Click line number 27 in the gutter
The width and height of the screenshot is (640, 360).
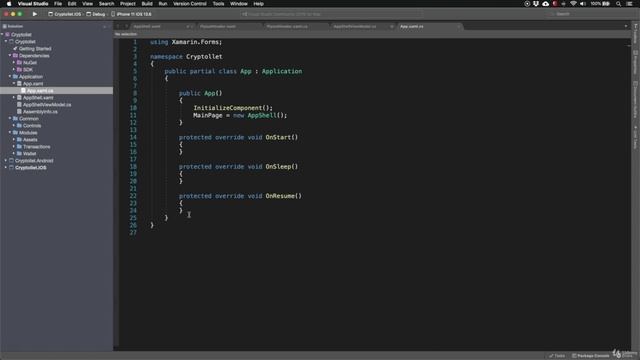click(x=133, y=233)
